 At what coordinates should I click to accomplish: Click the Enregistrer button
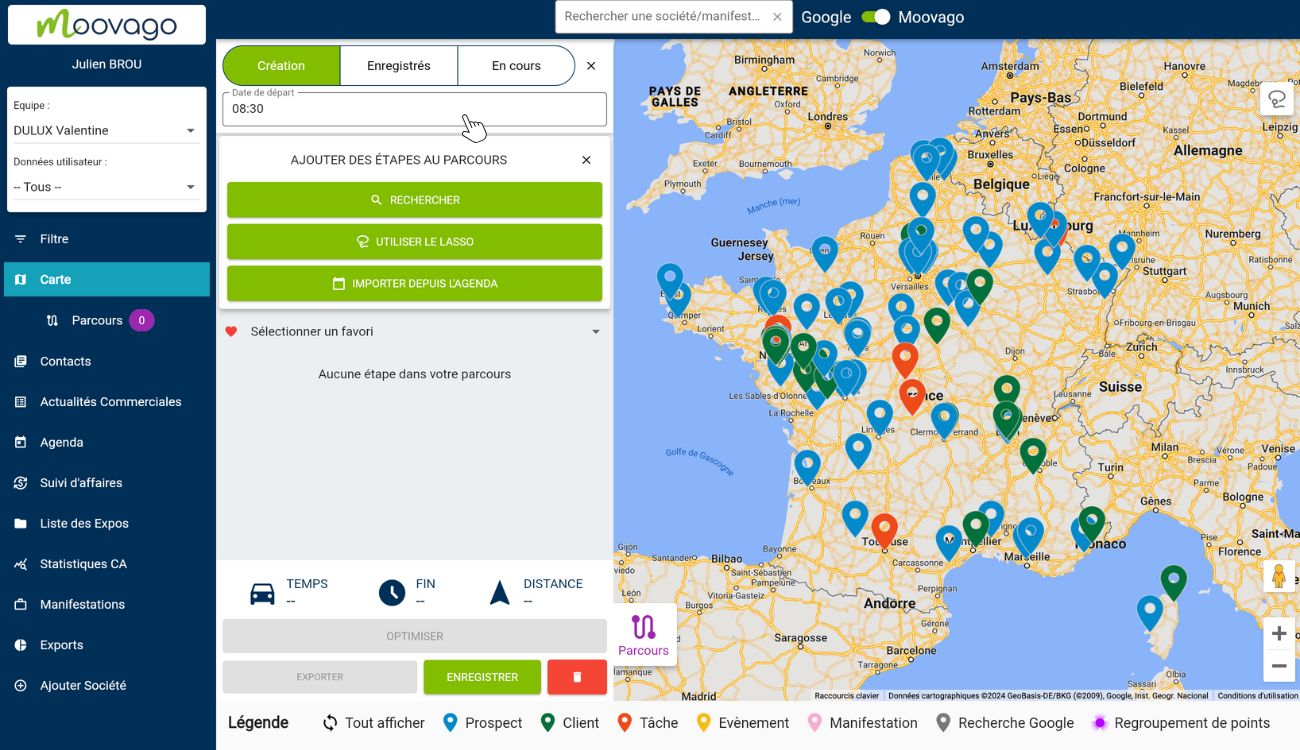pos(482,677)
